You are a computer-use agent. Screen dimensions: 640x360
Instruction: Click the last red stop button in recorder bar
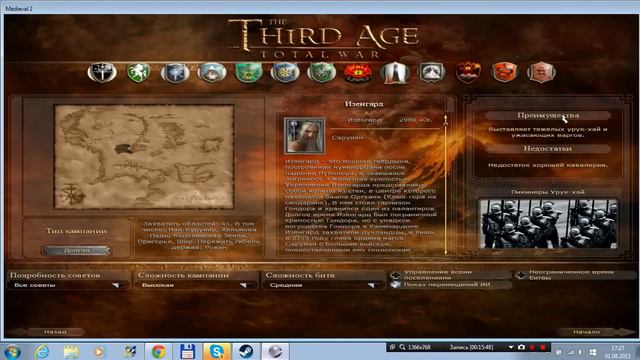(543, 347)
